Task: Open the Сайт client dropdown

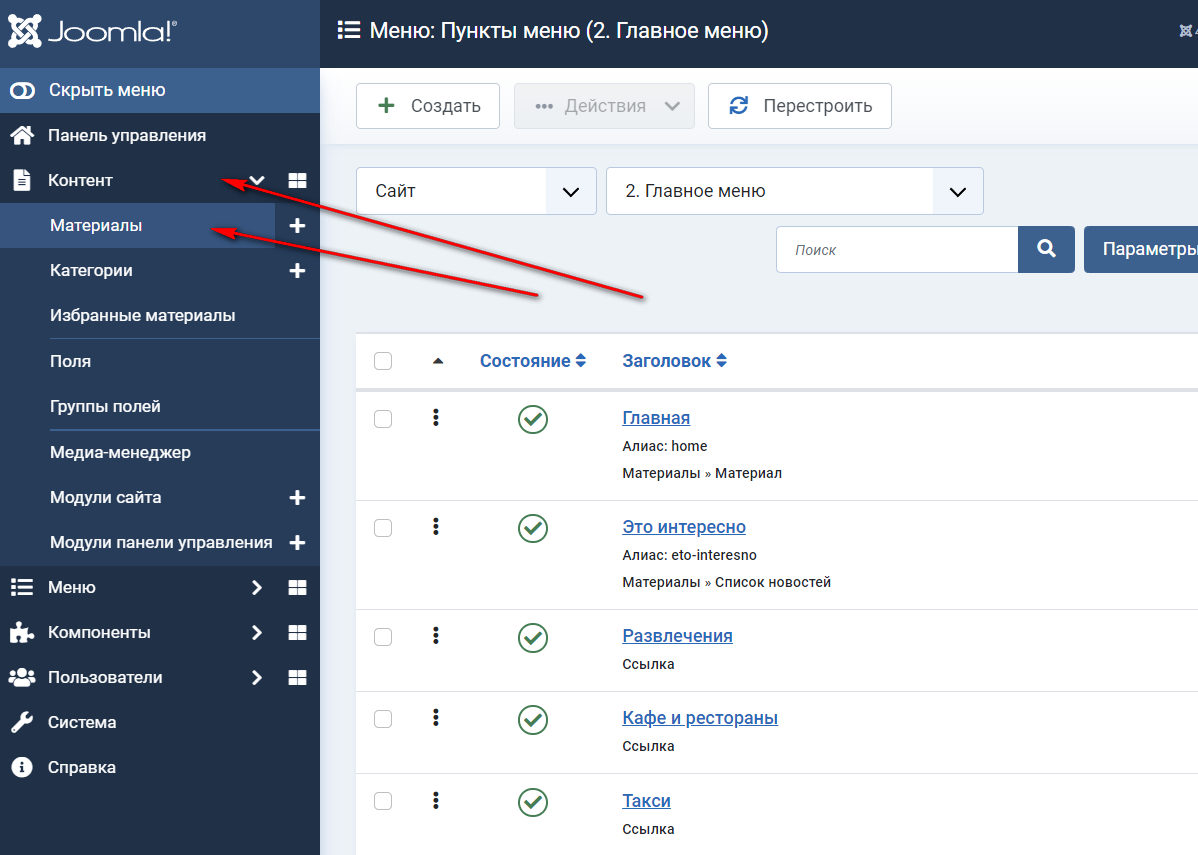Action: pos(476,191)
